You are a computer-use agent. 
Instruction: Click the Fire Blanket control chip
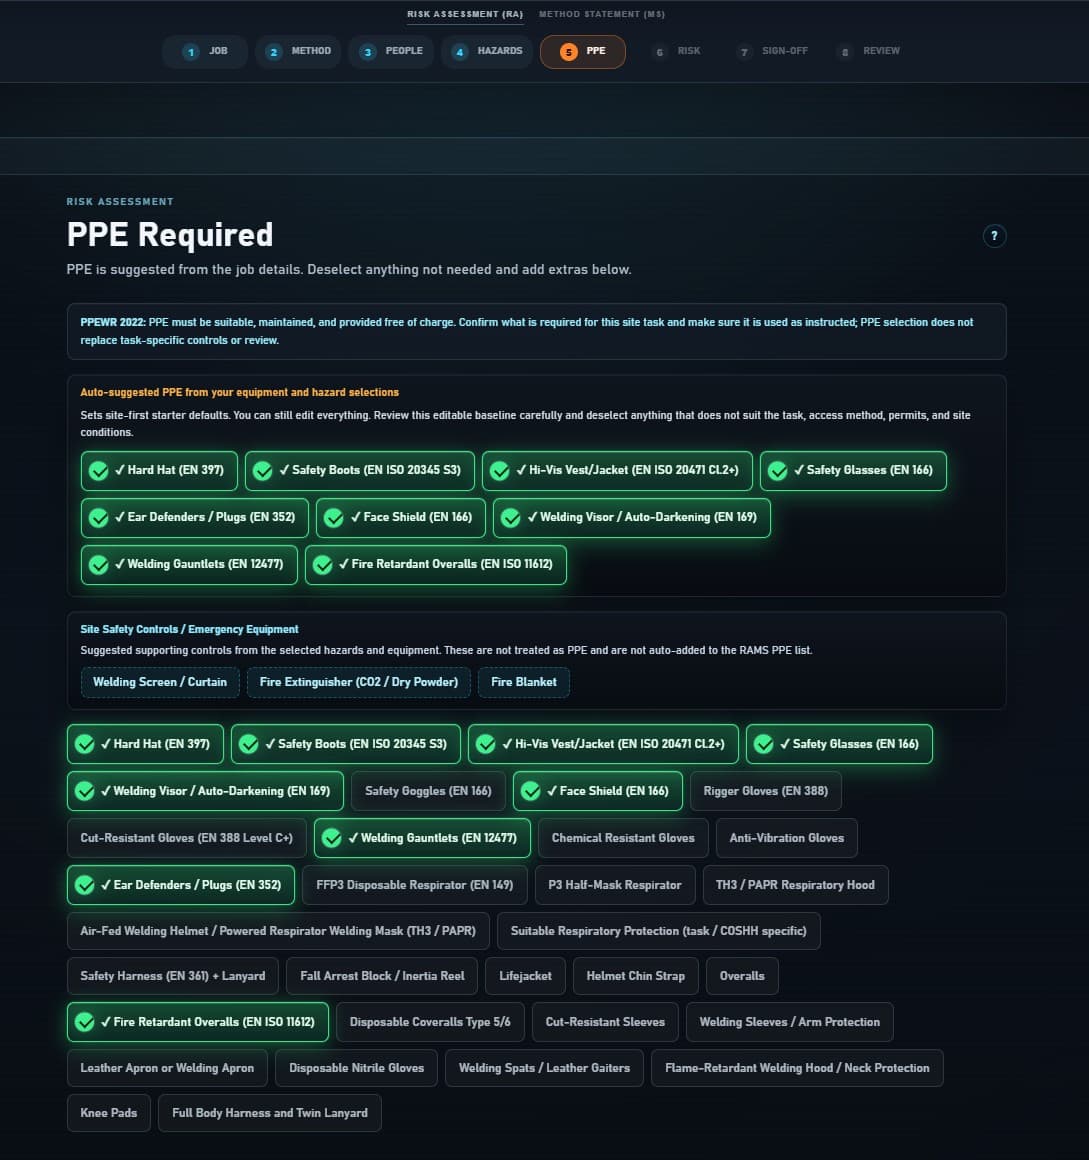[x=524, y=682]
